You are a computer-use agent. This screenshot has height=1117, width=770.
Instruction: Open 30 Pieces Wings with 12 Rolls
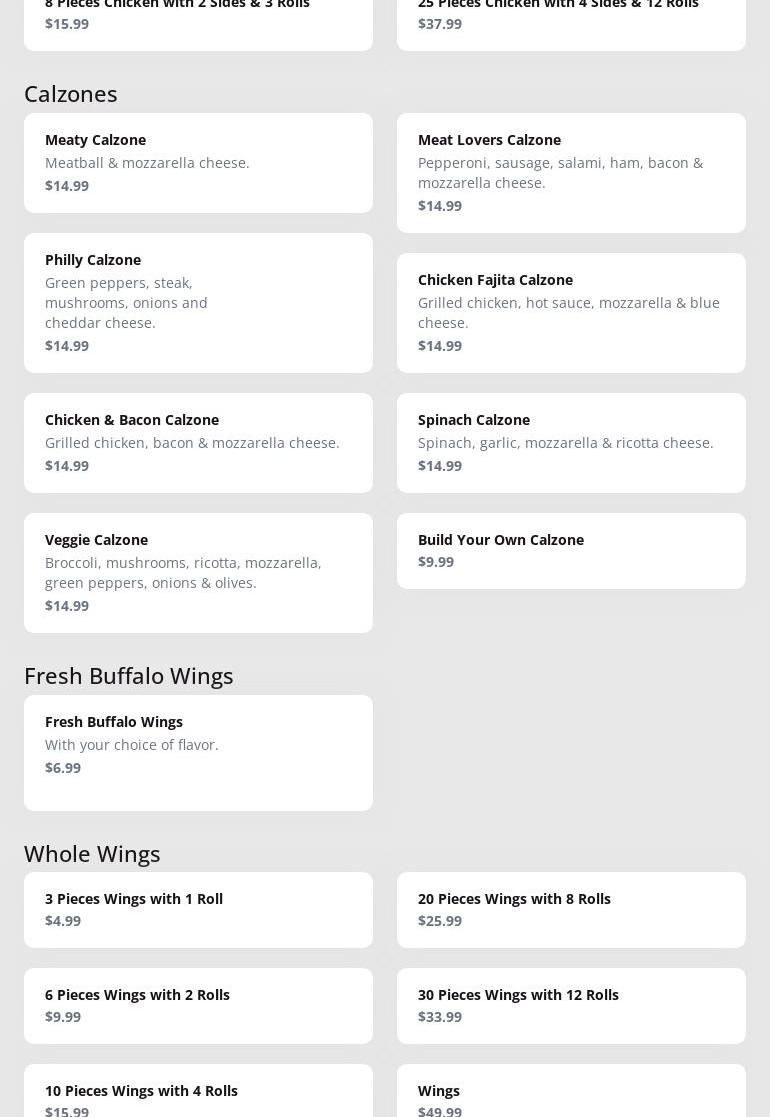pyautogui.click(x=571, y=1005)
